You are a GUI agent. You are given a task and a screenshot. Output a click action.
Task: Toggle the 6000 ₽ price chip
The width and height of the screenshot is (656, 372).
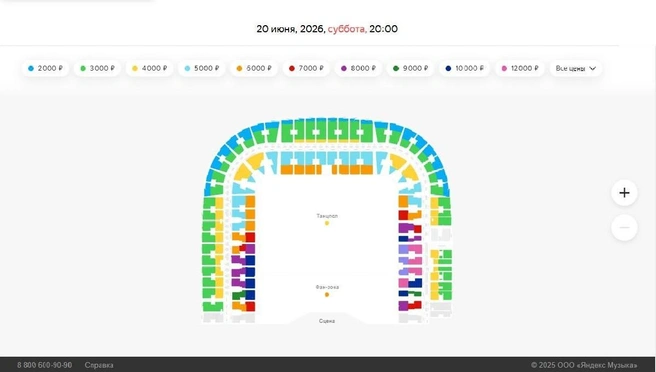click(x=254, y=68)
